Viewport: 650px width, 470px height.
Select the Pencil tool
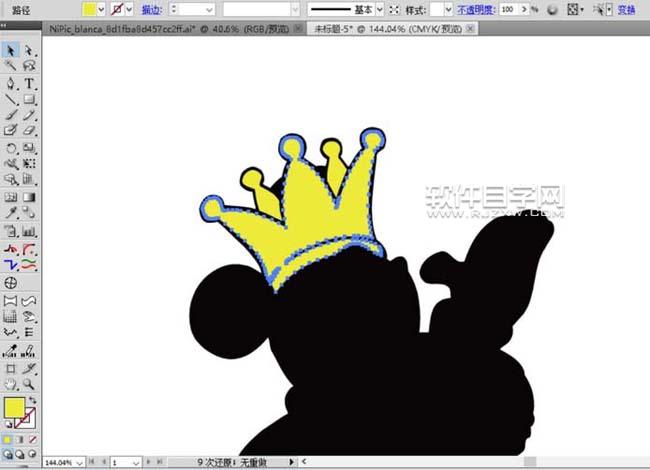(29, 115)
